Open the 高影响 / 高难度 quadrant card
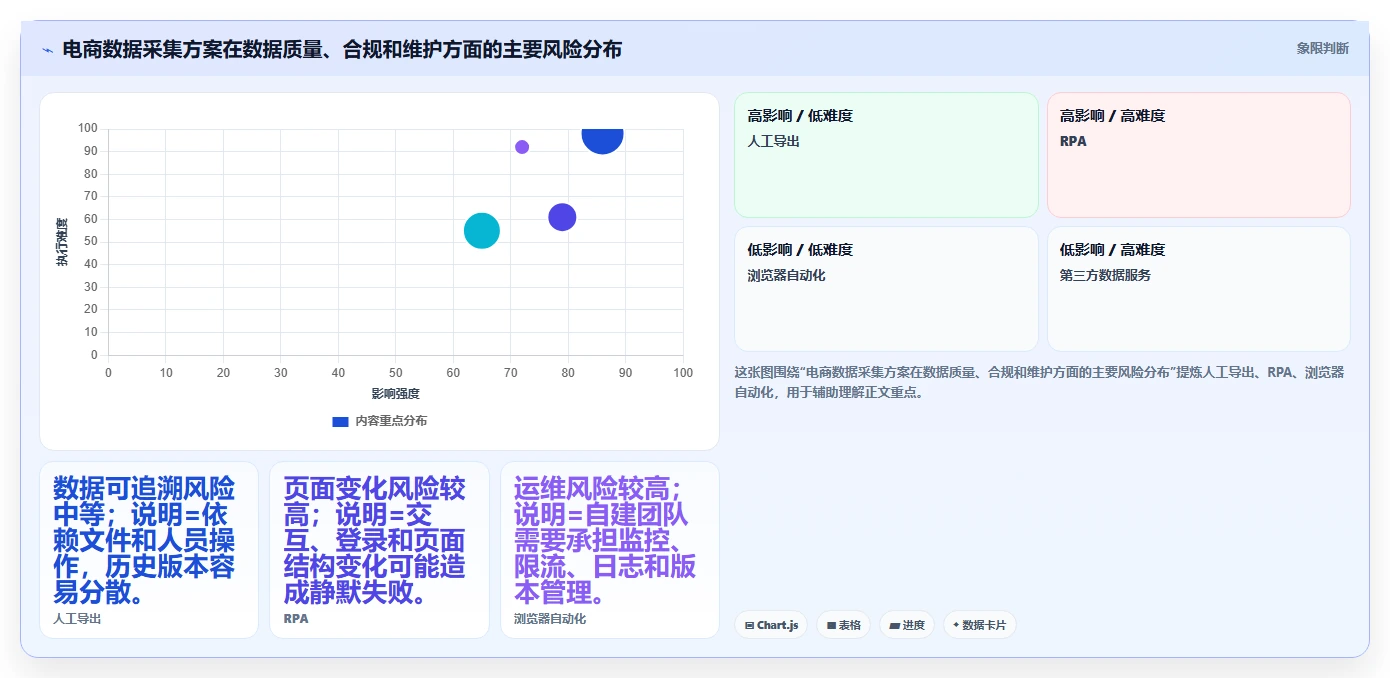 pyautogui.click(x=1199, y=155)
